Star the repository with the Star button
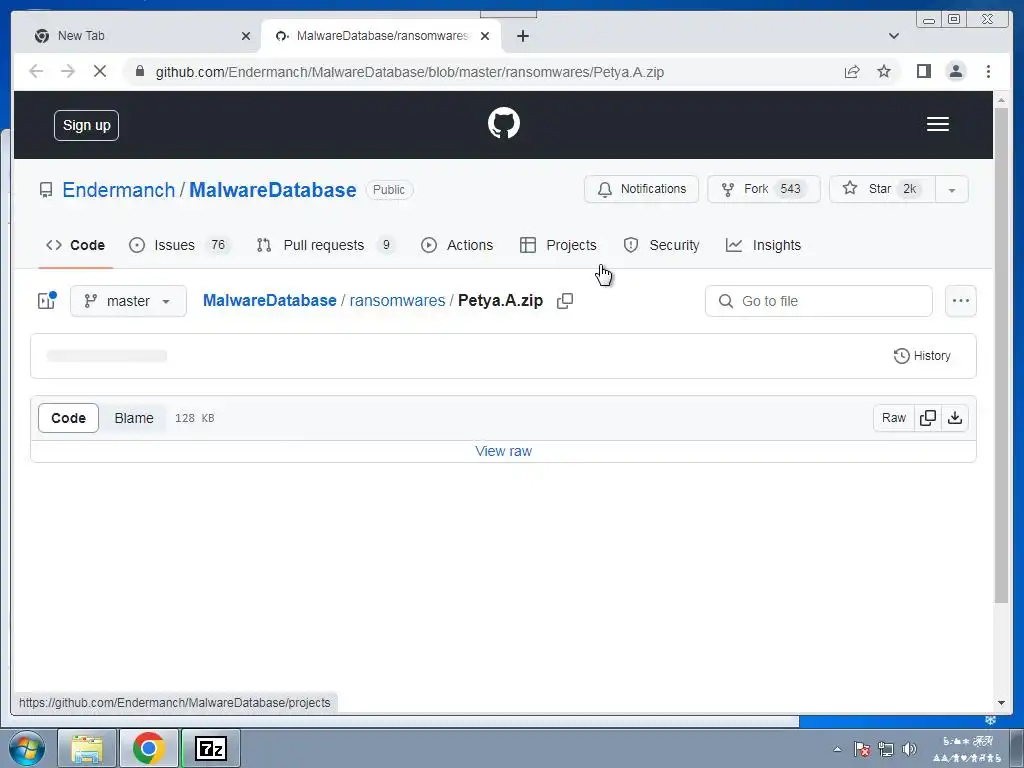The width and height of the screenshot is (1024, 768). (882, 189)
